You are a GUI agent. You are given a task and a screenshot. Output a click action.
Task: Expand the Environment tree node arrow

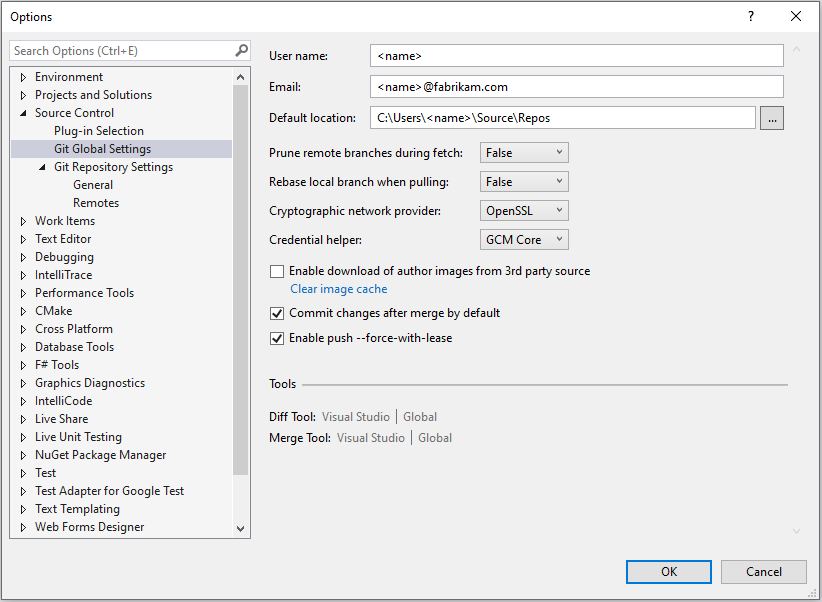[x=23, y=77]
